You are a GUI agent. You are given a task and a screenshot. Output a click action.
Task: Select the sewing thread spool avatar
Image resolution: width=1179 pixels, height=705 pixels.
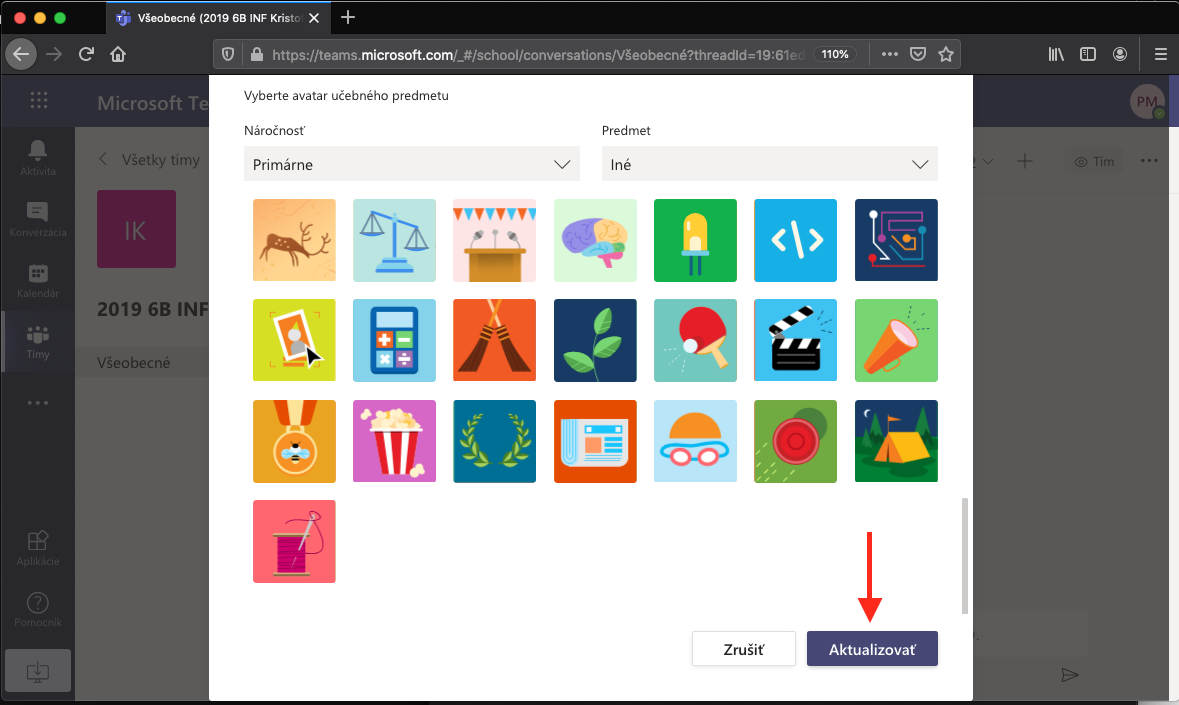(x=294, y=541)
